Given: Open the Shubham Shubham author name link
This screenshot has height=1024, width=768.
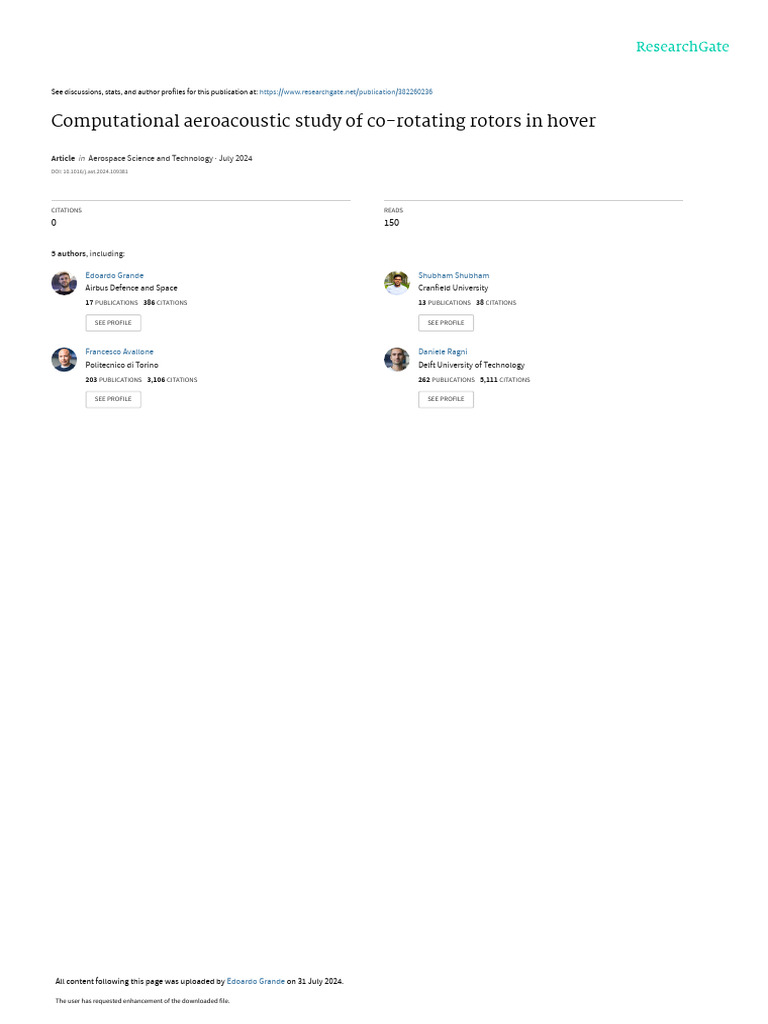Looking at the screenshot, I should coord(453,275).
